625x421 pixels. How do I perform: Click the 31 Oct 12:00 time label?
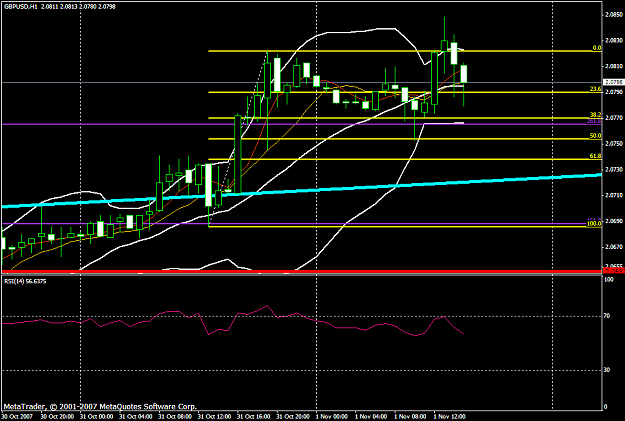[x=214, y=417]
